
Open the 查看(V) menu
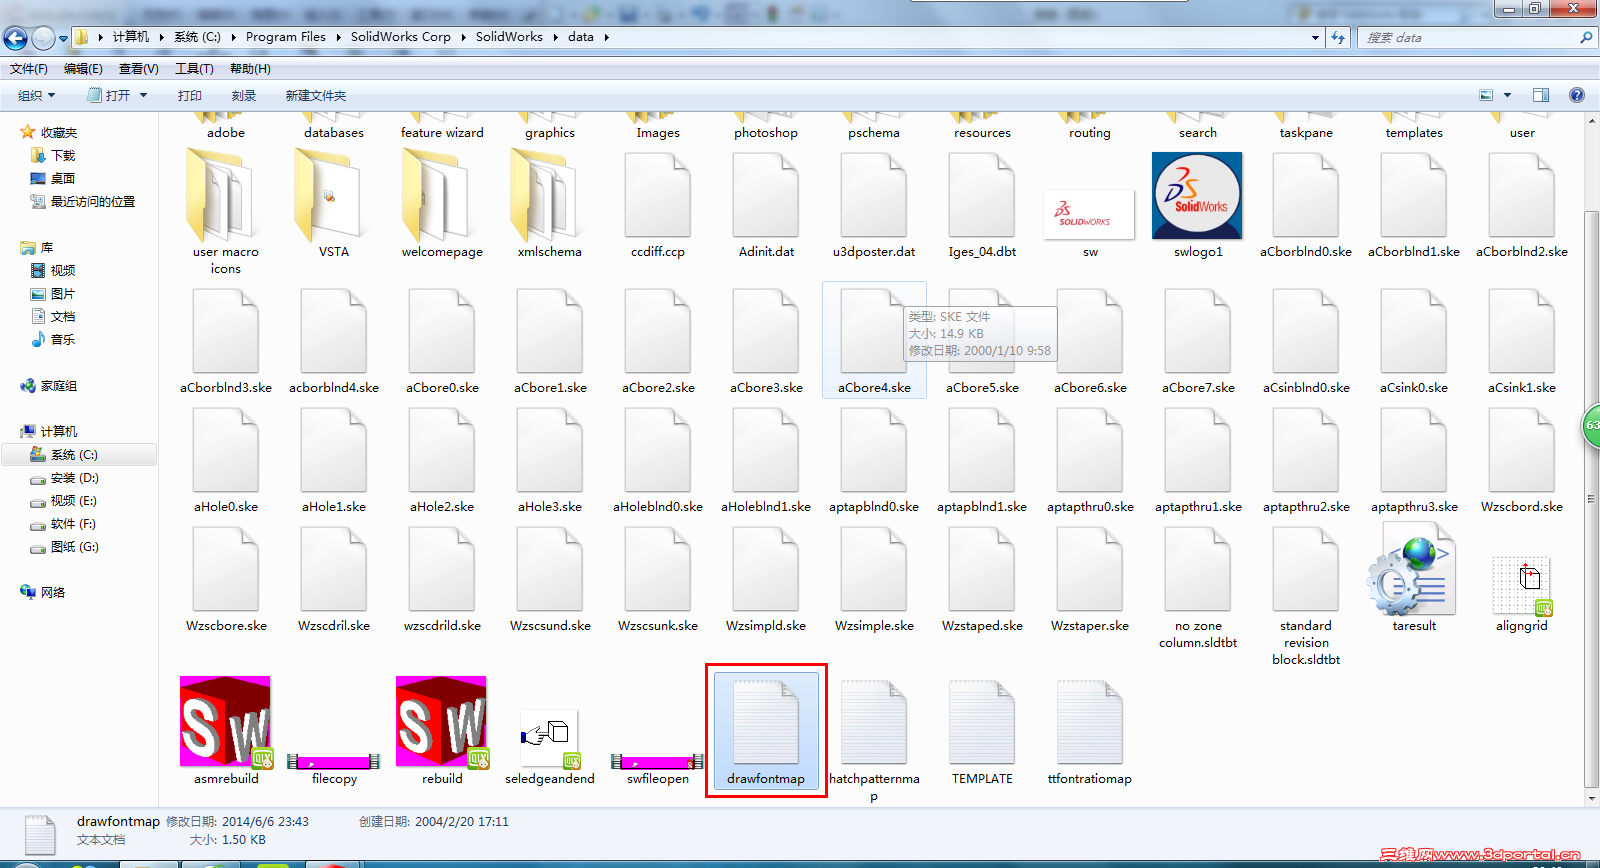pos(139,68)
